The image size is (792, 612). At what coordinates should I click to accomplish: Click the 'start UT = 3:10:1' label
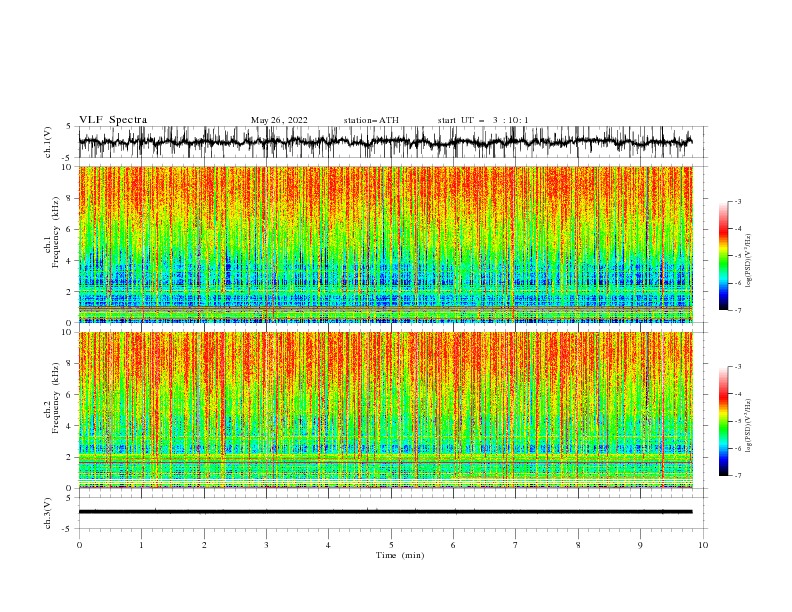tap(483, 120)
